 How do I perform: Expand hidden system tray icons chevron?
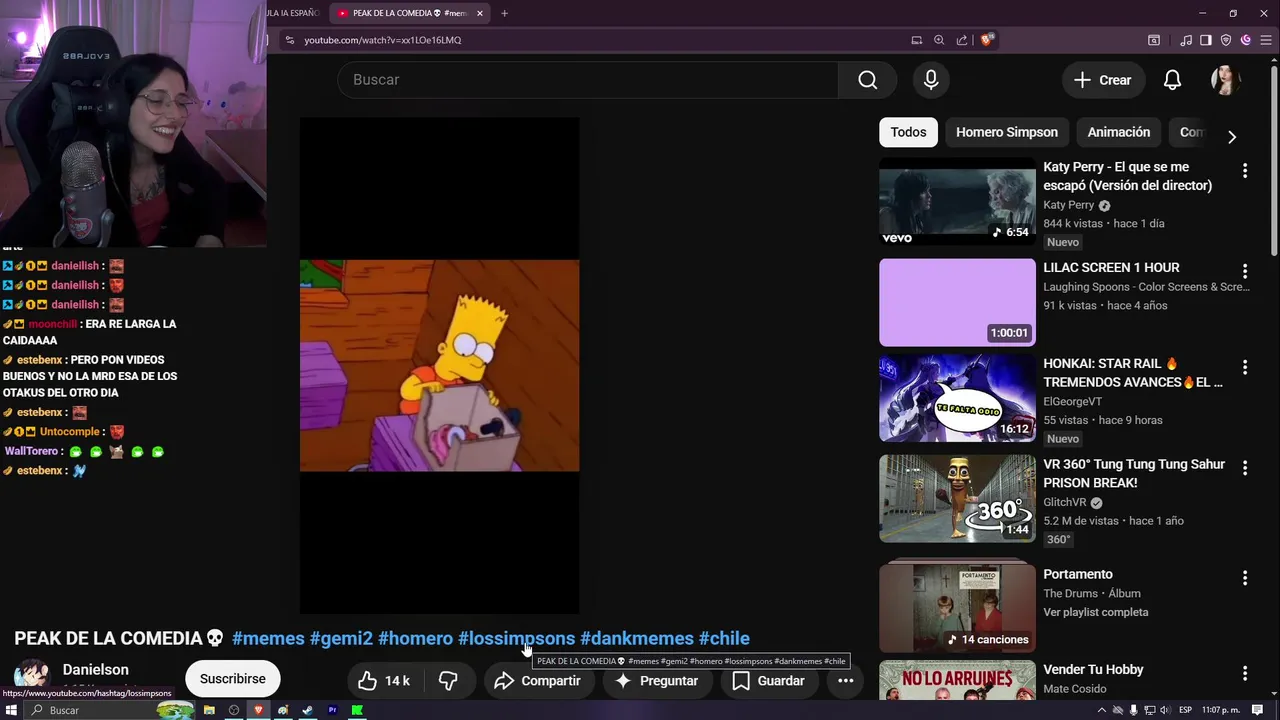[x=1103, y=710]
